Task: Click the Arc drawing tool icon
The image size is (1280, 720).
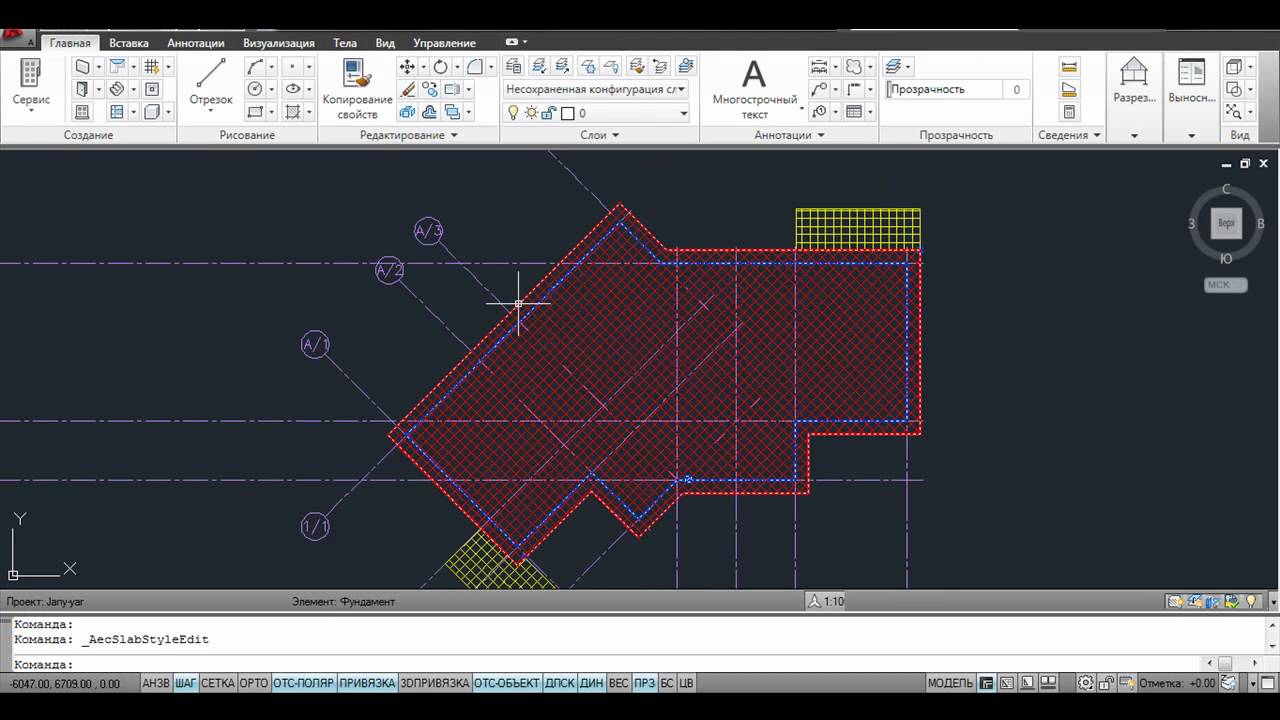Action: coord(255,67)
